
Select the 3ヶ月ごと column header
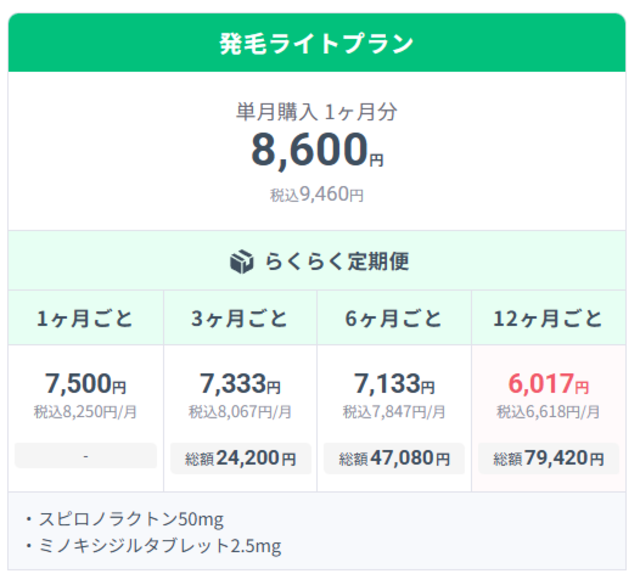click(240, 319)
